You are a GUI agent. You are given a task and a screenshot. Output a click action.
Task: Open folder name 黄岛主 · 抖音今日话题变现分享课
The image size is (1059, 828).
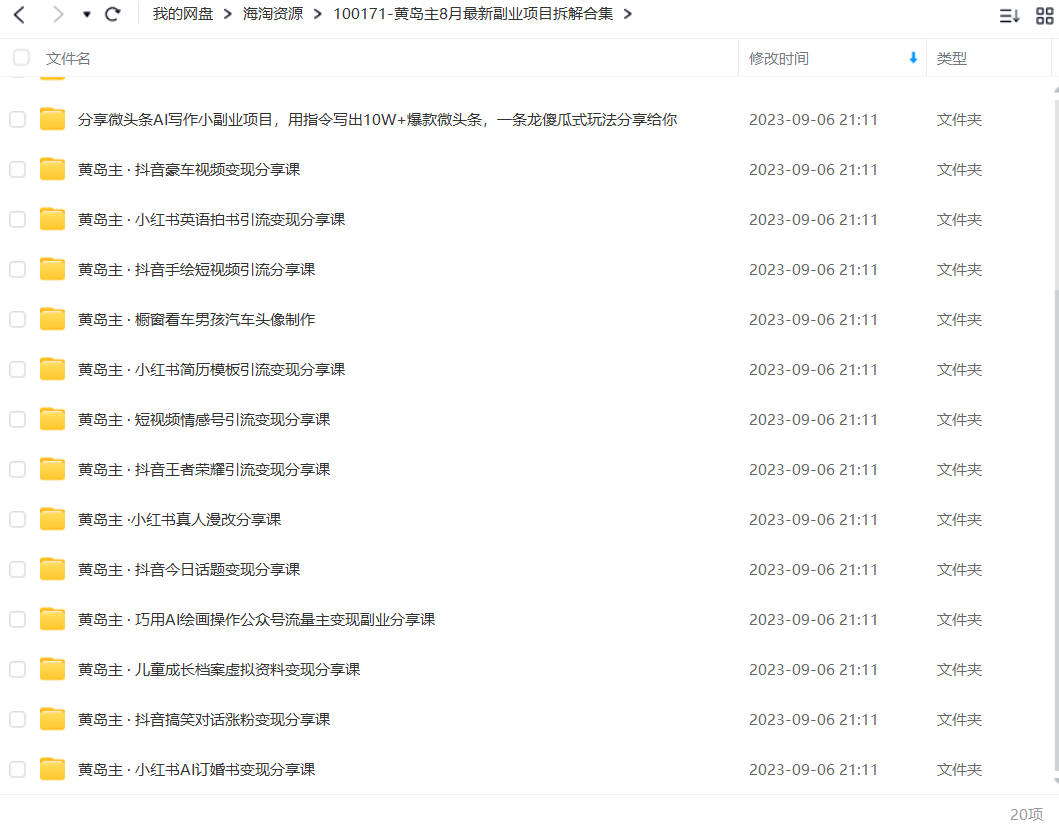tap(189, 569)
